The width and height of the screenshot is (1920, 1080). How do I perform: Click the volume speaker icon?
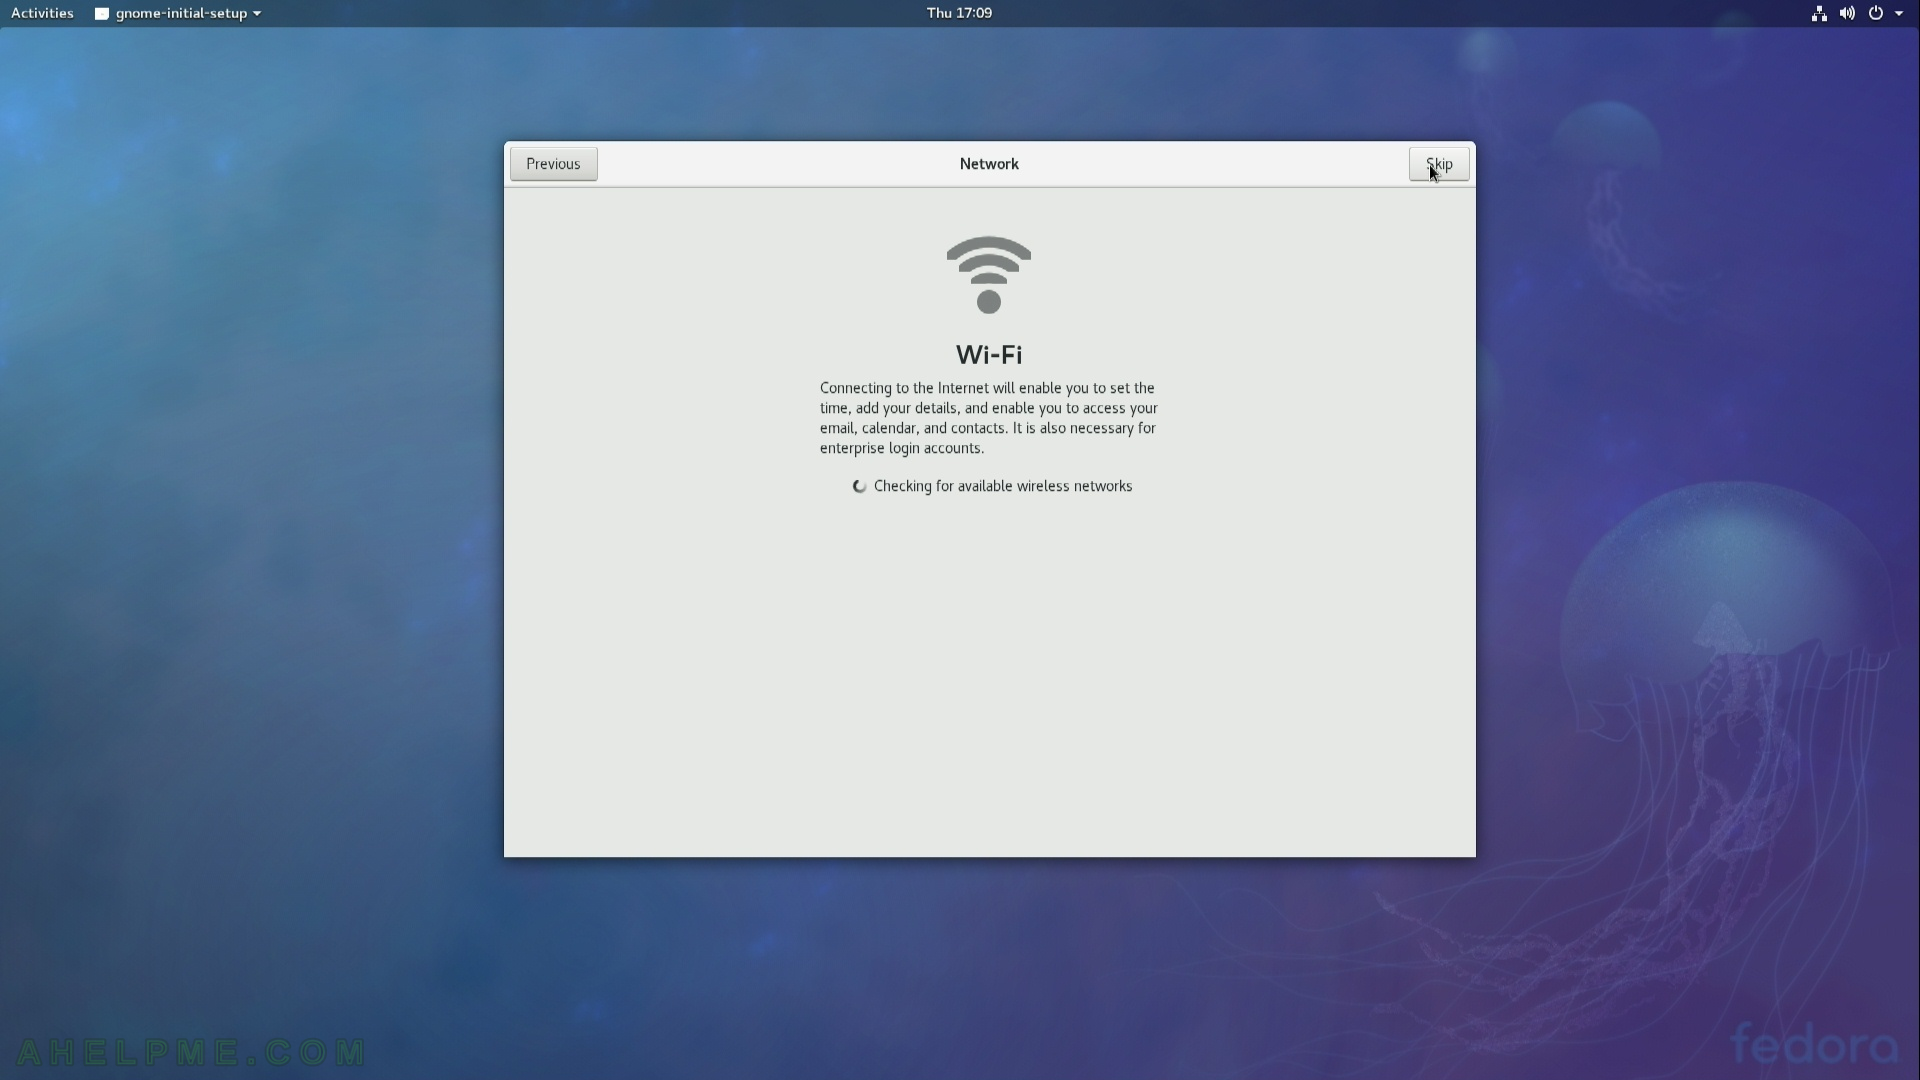tap(1847, 13)
